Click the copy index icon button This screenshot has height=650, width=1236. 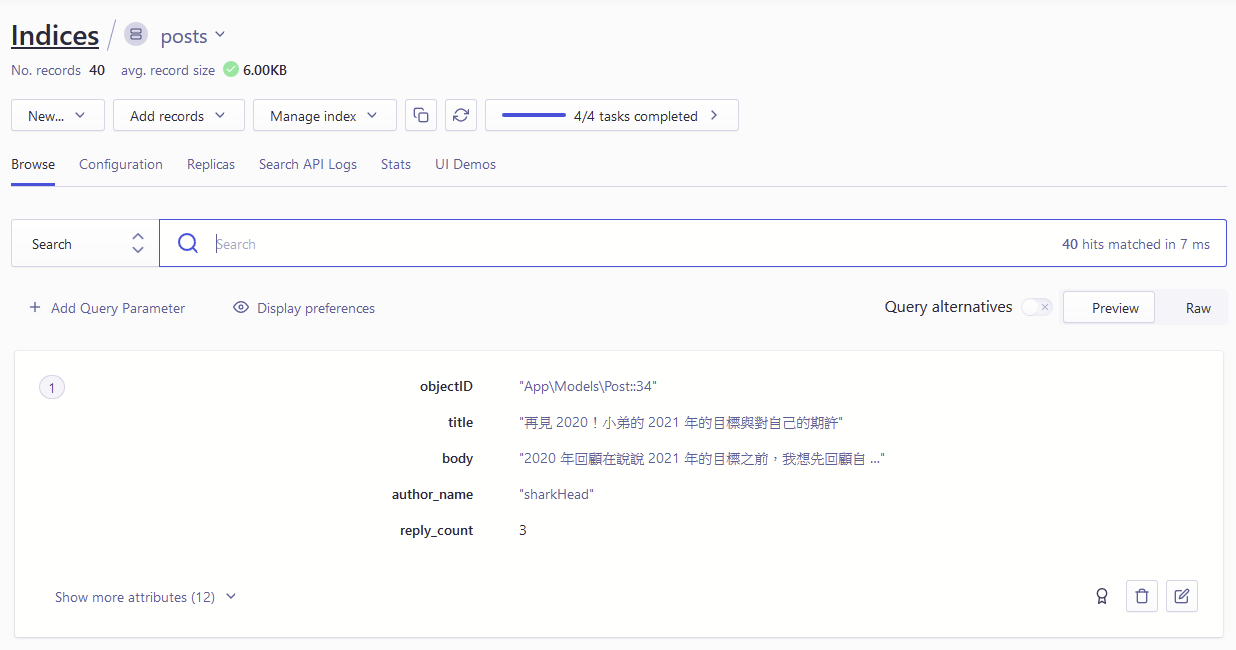[421, 115]
